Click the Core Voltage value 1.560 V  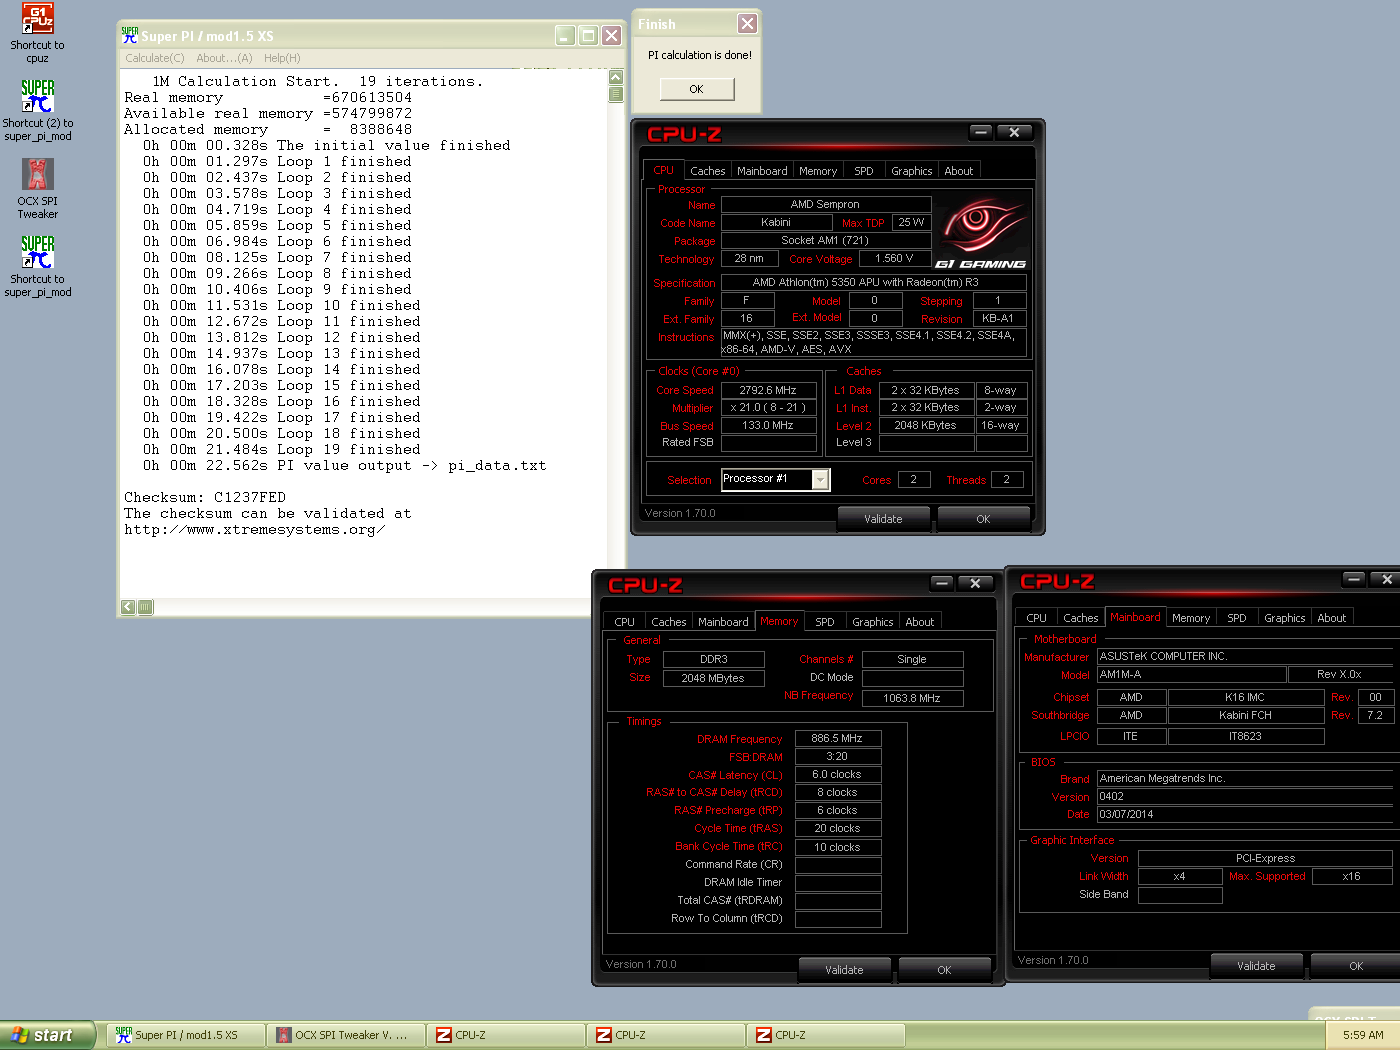pyautogui.click(x=895, y=258)
